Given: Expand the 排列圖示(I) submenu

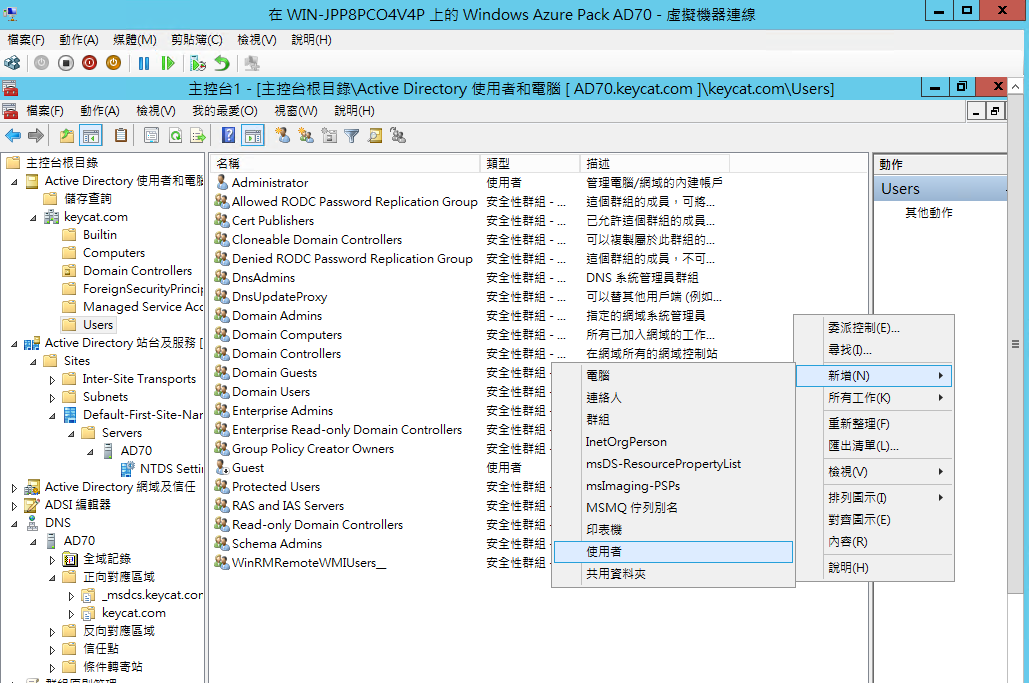Looking at the screenshot, I should coord(874,498).
